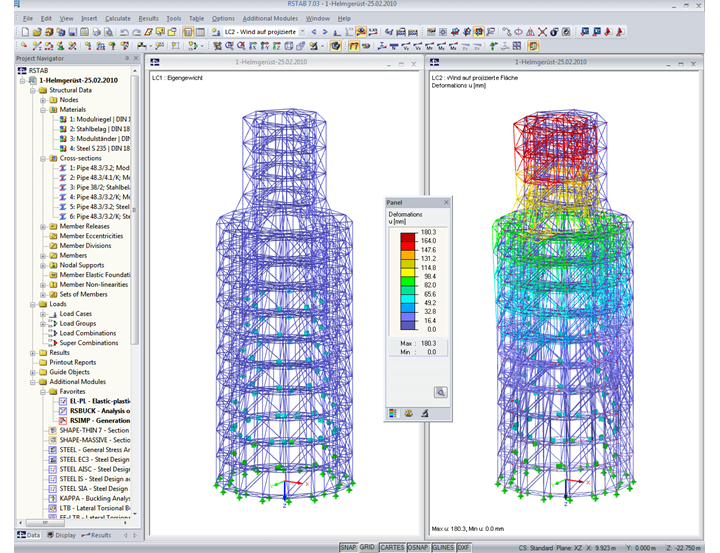Image resolution: width=720 pixels, height=553 pixels.
Task: Show bending moment Mz results icon
Action: coord(453,46)
